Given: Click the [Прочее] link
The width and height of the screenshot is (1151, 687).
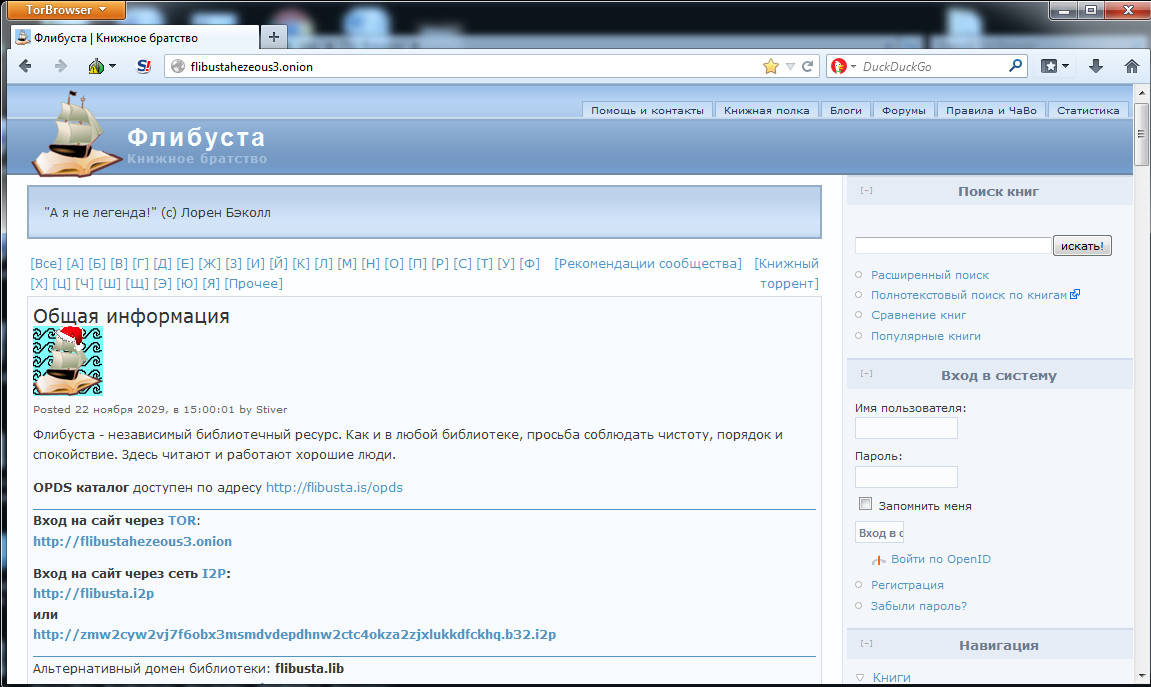Looking at the screenshot, I should point(253,283).
